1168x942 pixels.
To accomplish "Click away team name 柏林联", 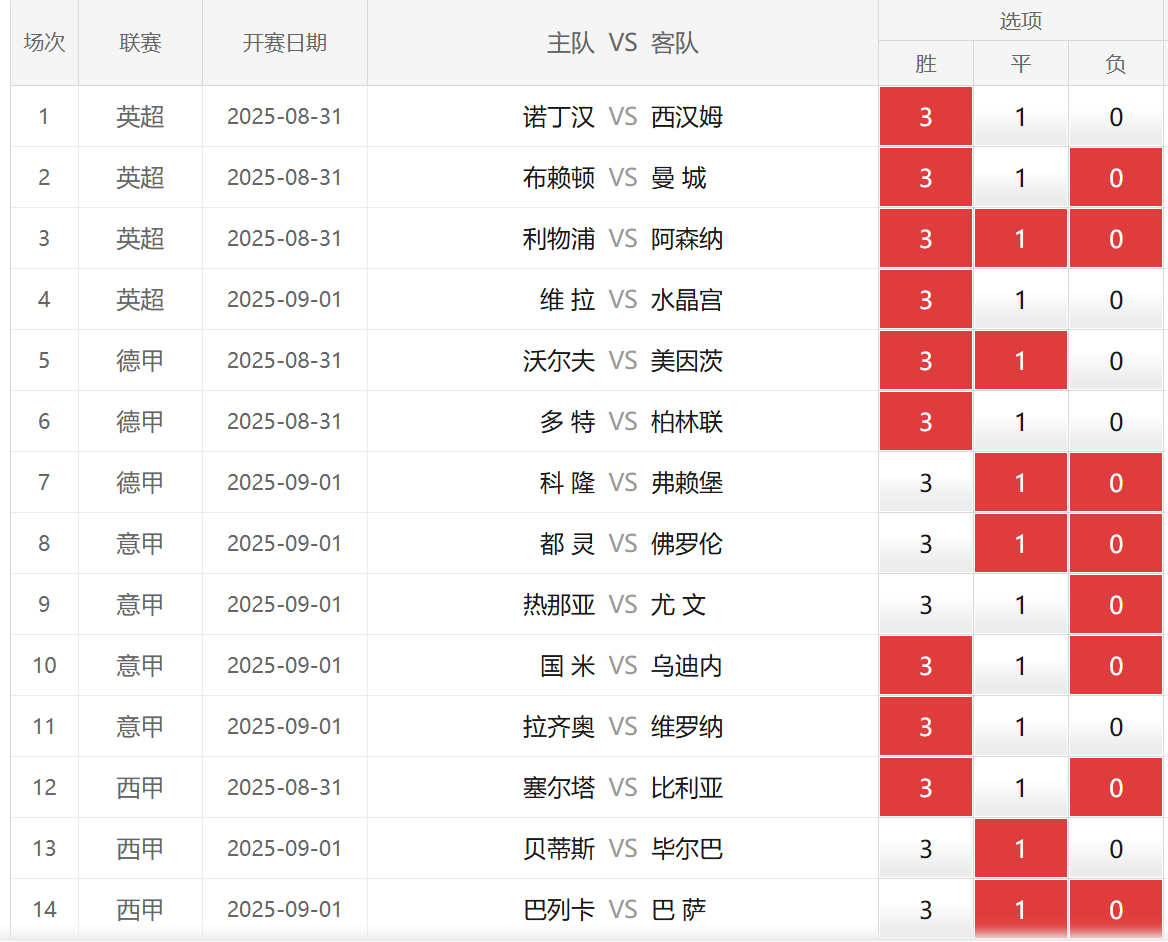I will click(687, 422).
